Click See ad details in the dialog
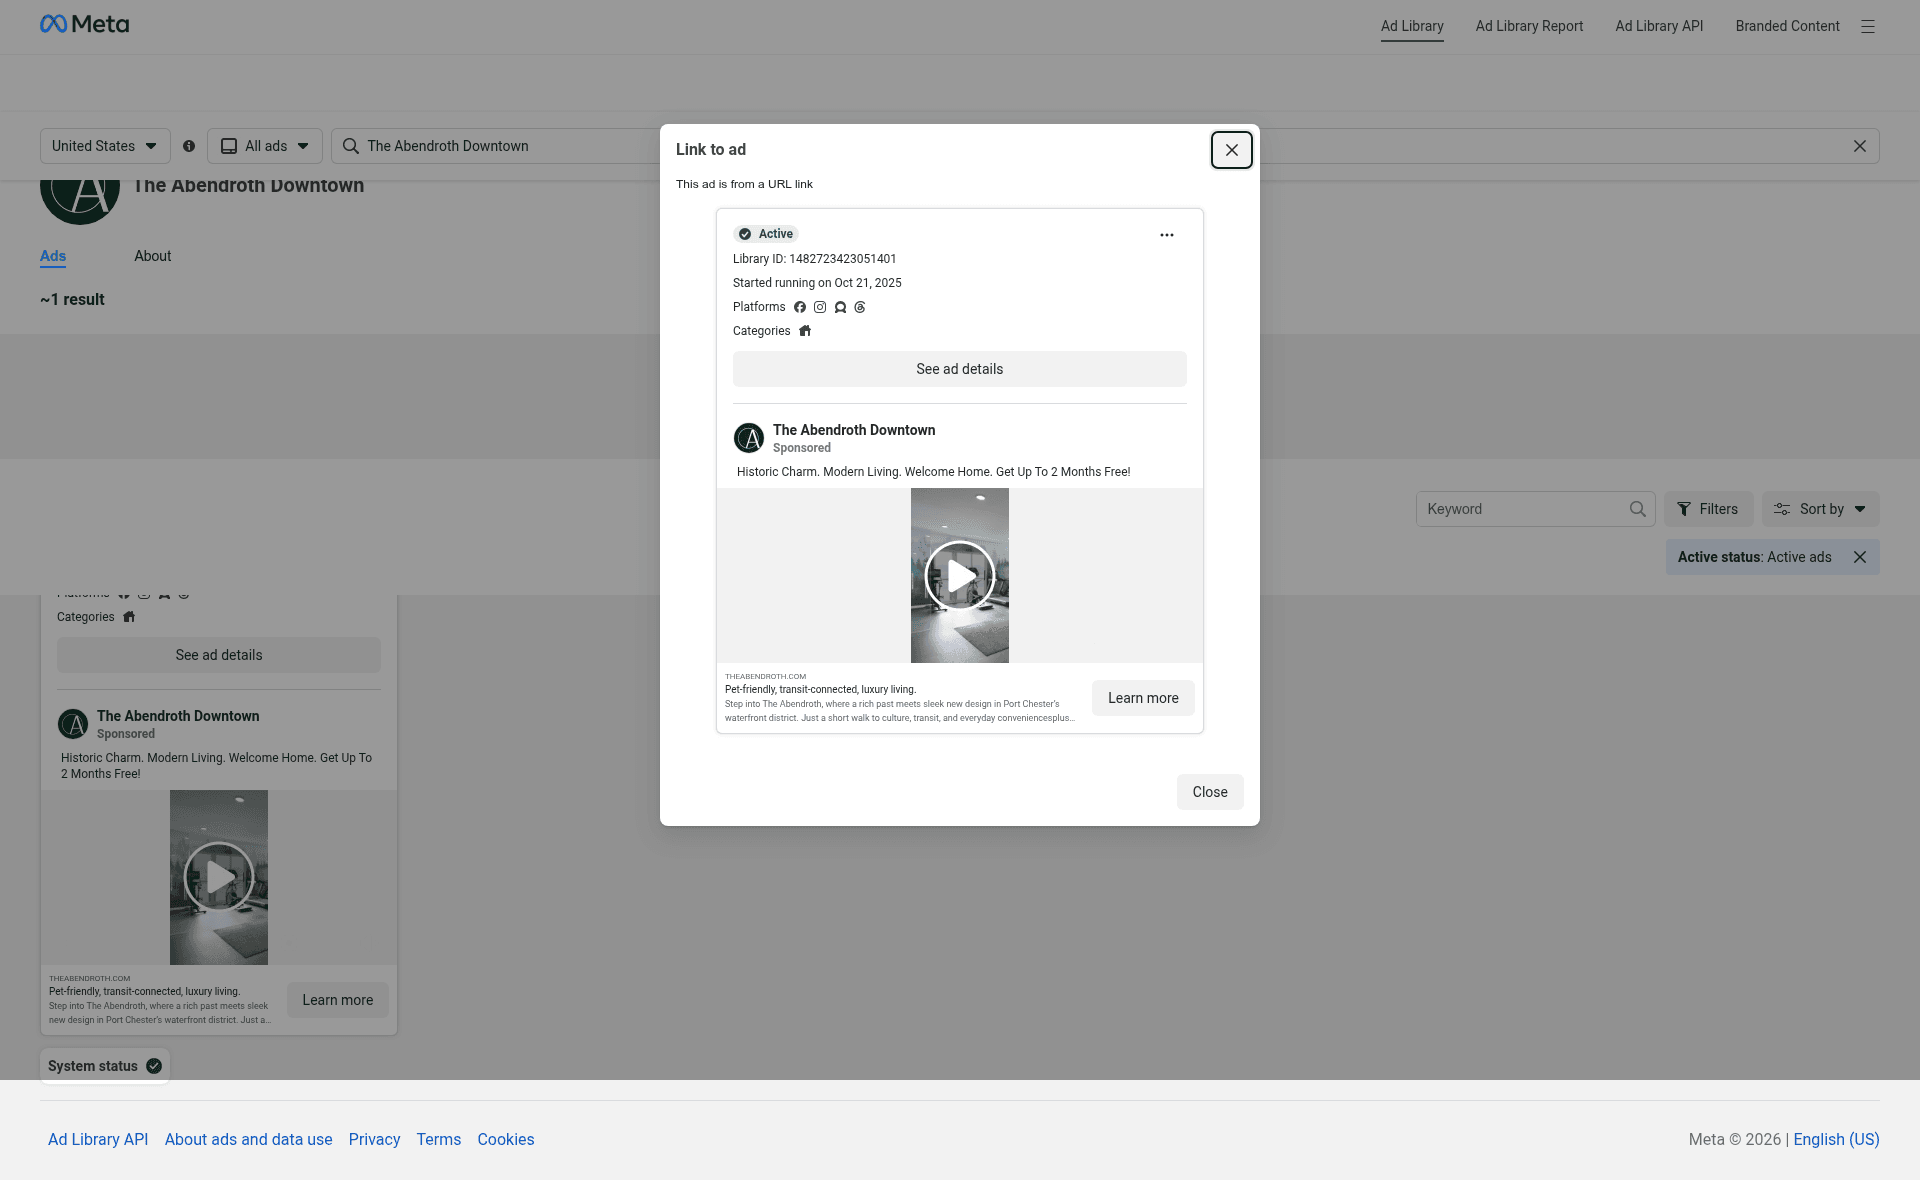 click(960, 369)
